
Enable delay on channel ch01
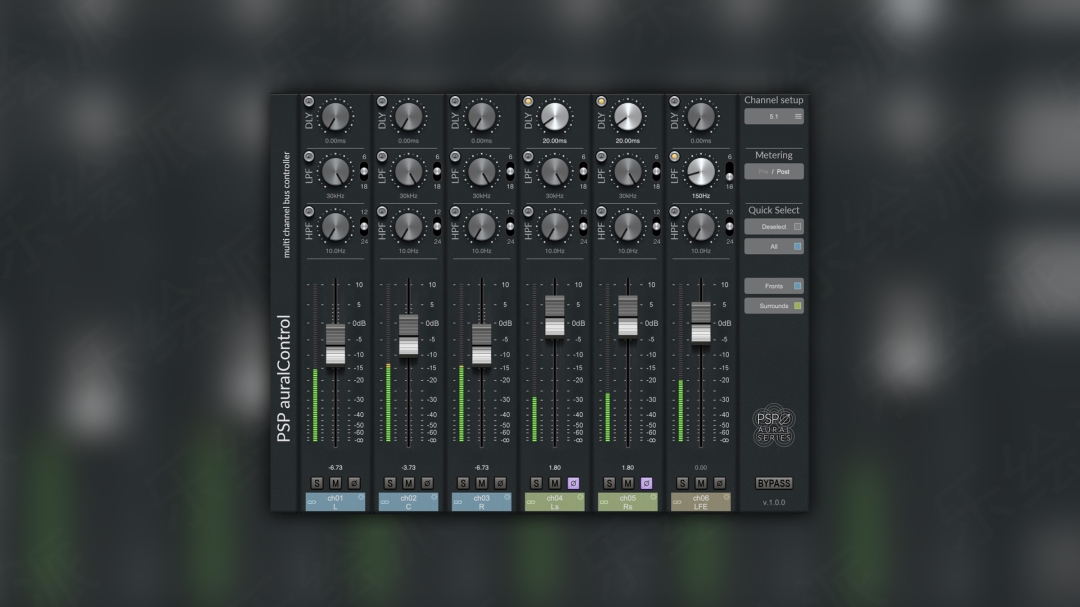point(309,101)
